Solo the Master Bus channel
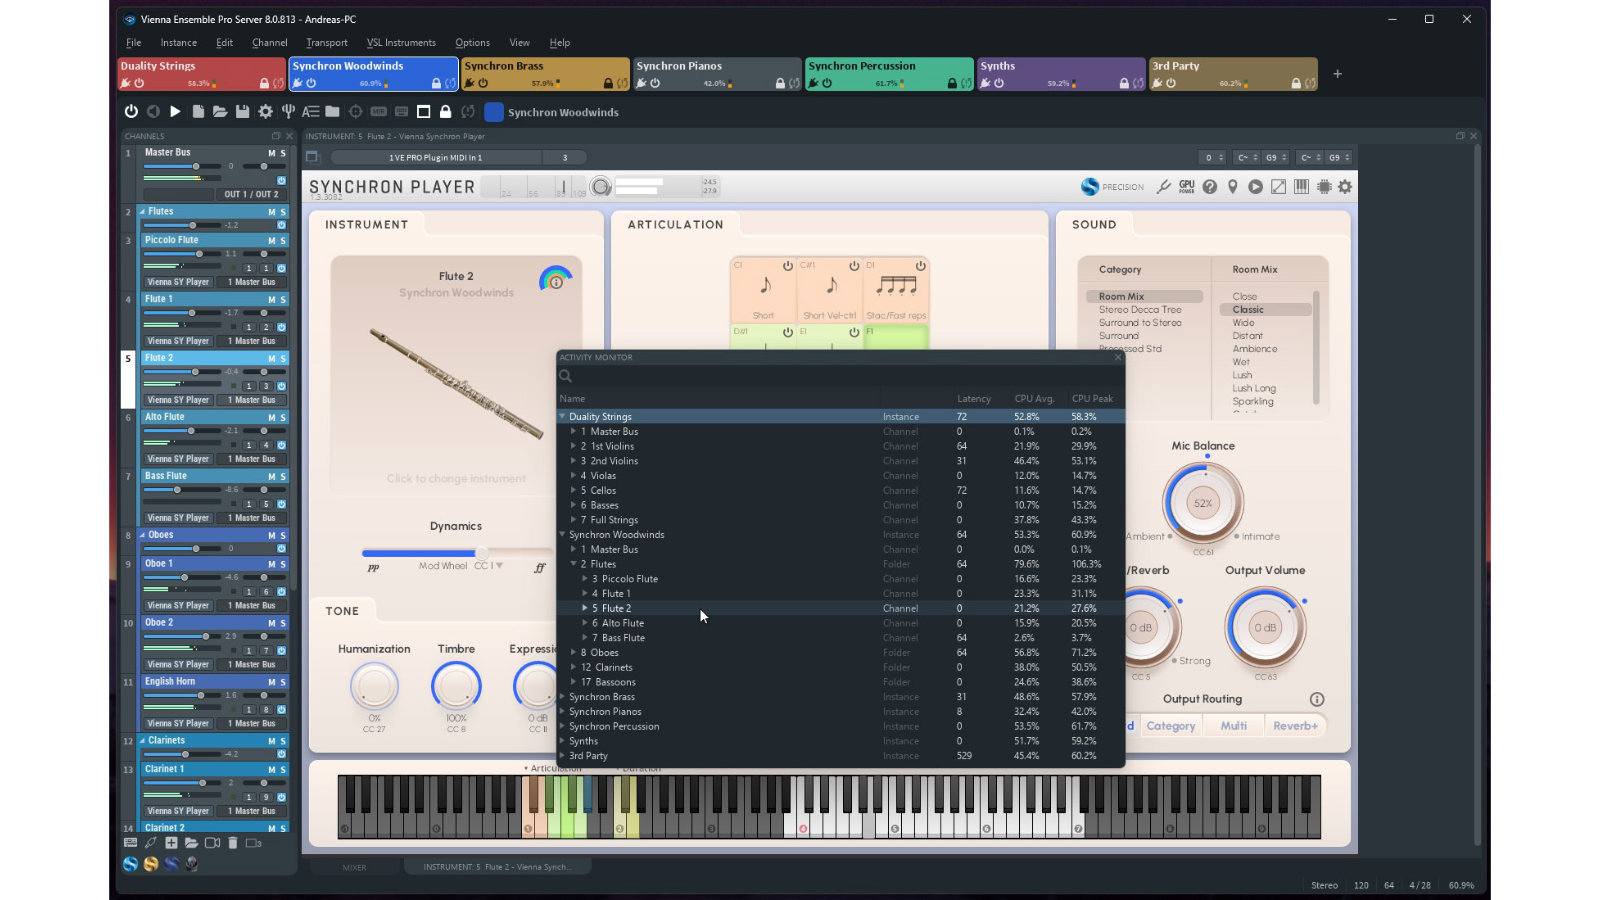The image size is (1600, 900). [x=283, y=153]
